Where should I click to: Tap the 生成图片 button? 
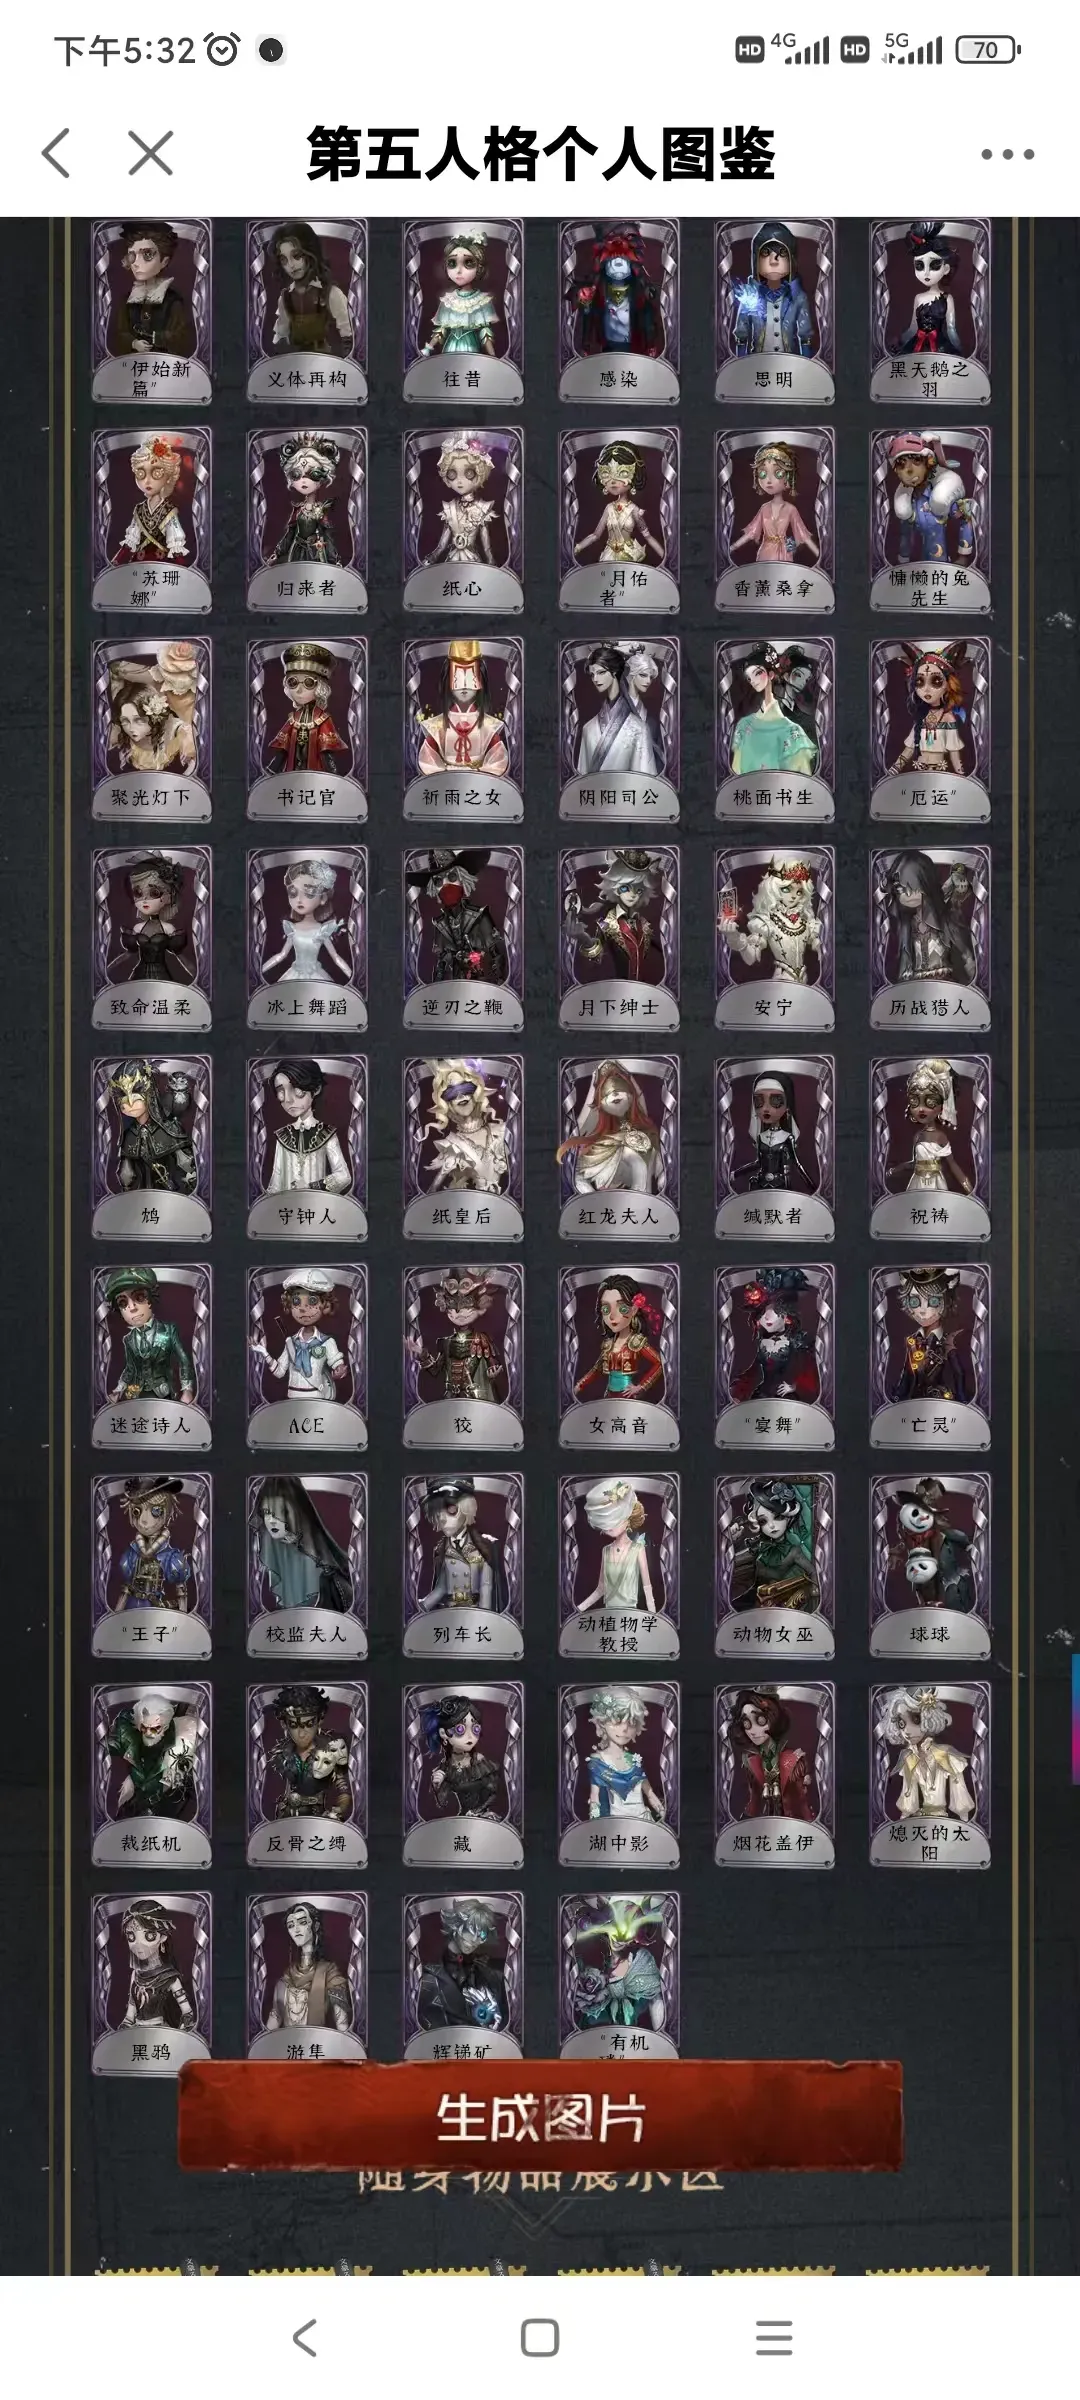540,2117
